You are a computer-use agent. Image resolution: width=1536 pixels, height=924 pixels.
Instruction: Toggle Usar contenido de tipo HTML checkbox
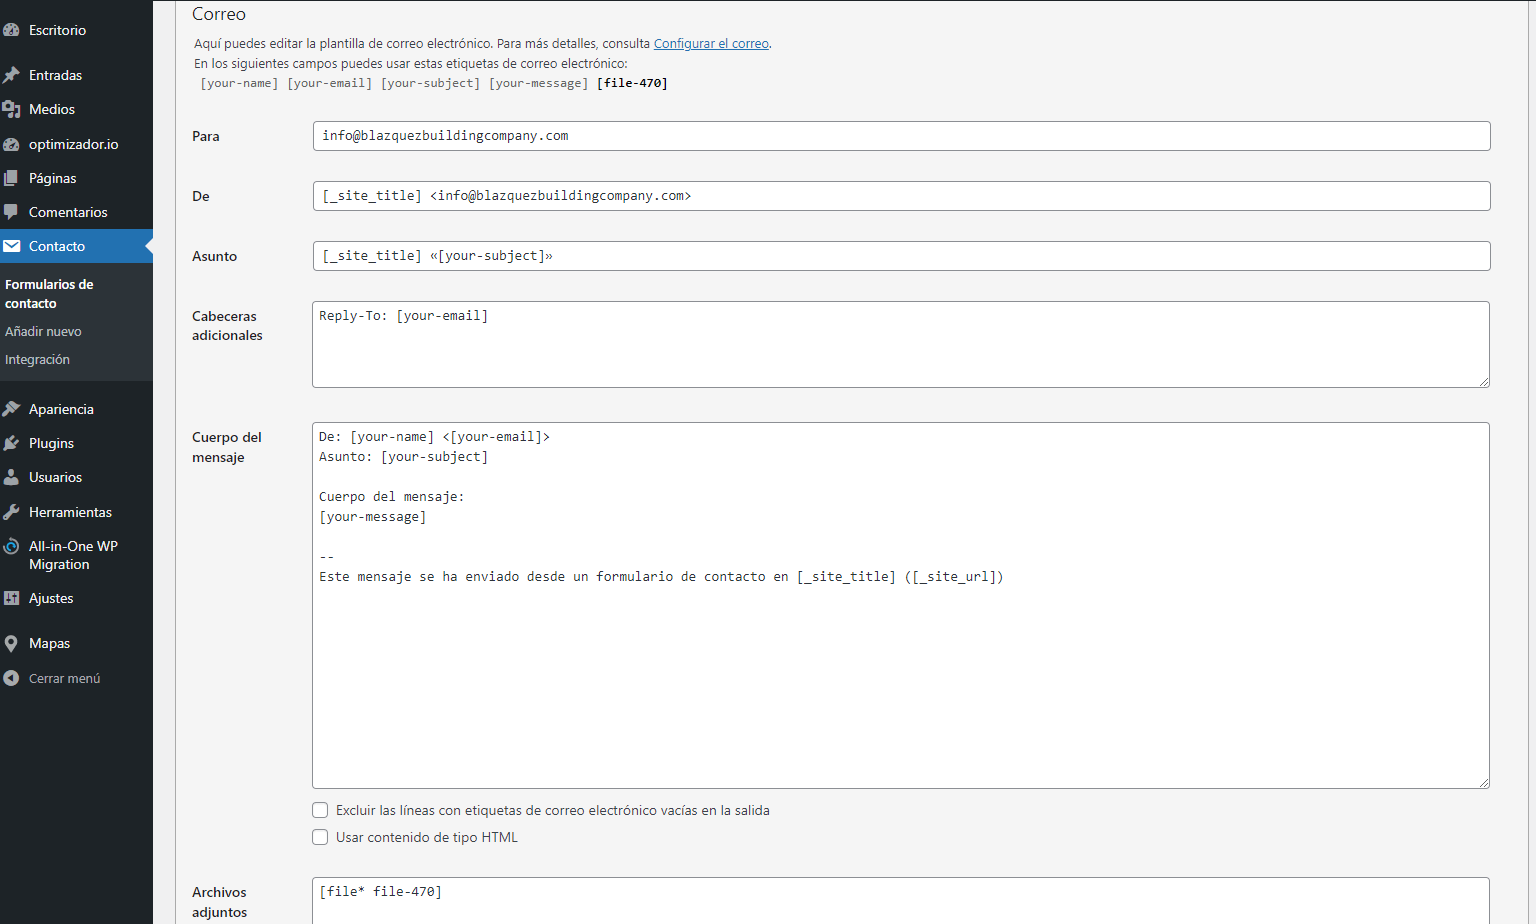pyautogui.click(x=320, y=837)
